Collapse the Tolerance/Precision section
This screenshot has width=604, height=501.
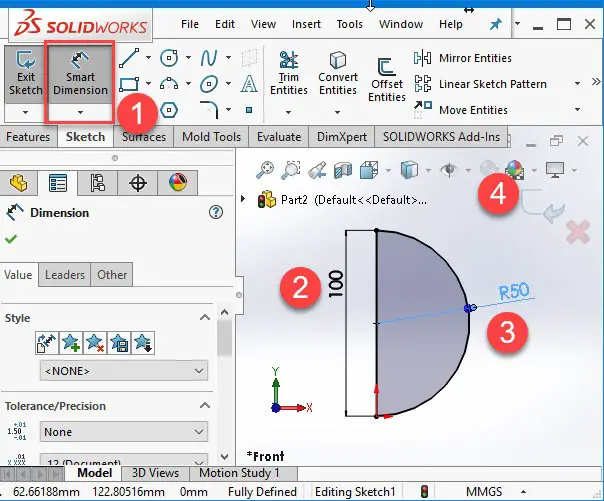click(205, 405)
